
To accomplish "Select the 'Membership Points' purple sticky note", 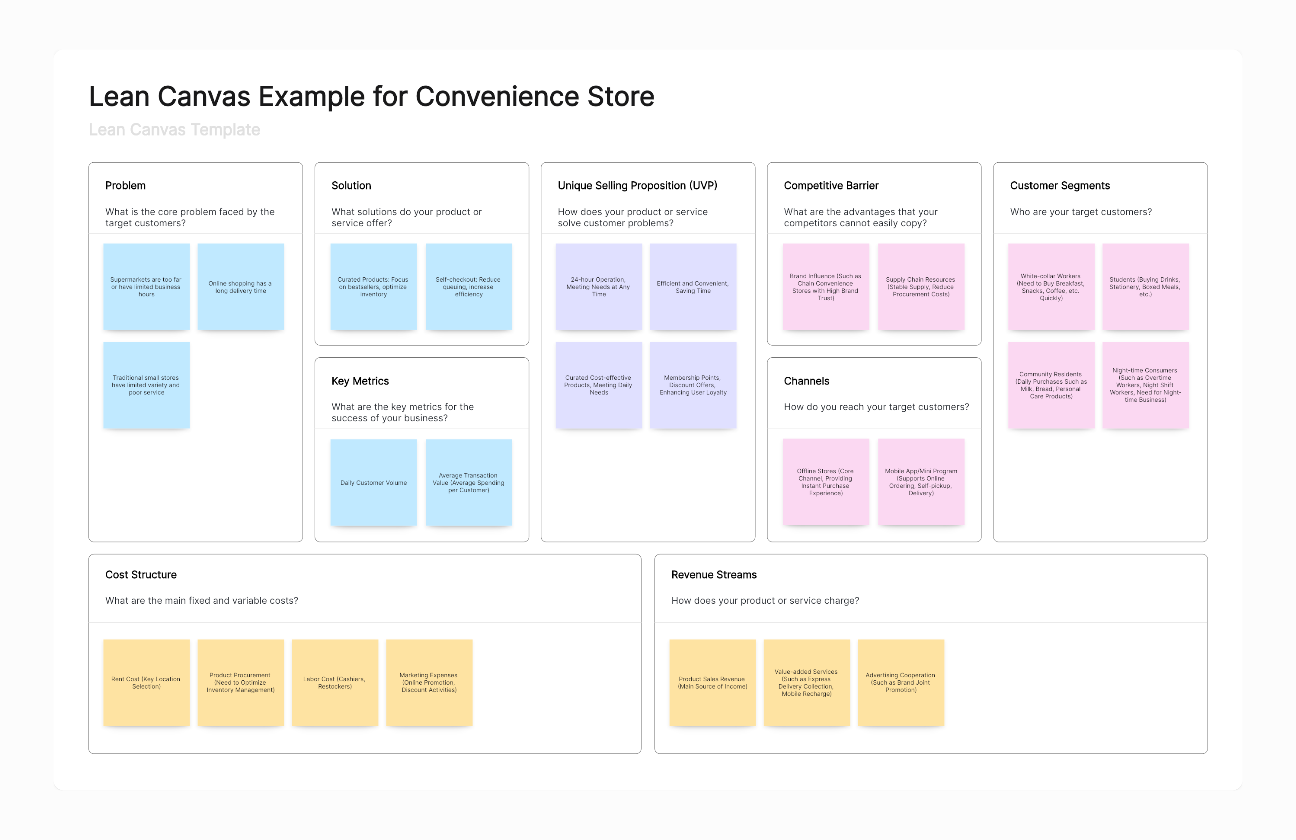I will tap(693, 385).
